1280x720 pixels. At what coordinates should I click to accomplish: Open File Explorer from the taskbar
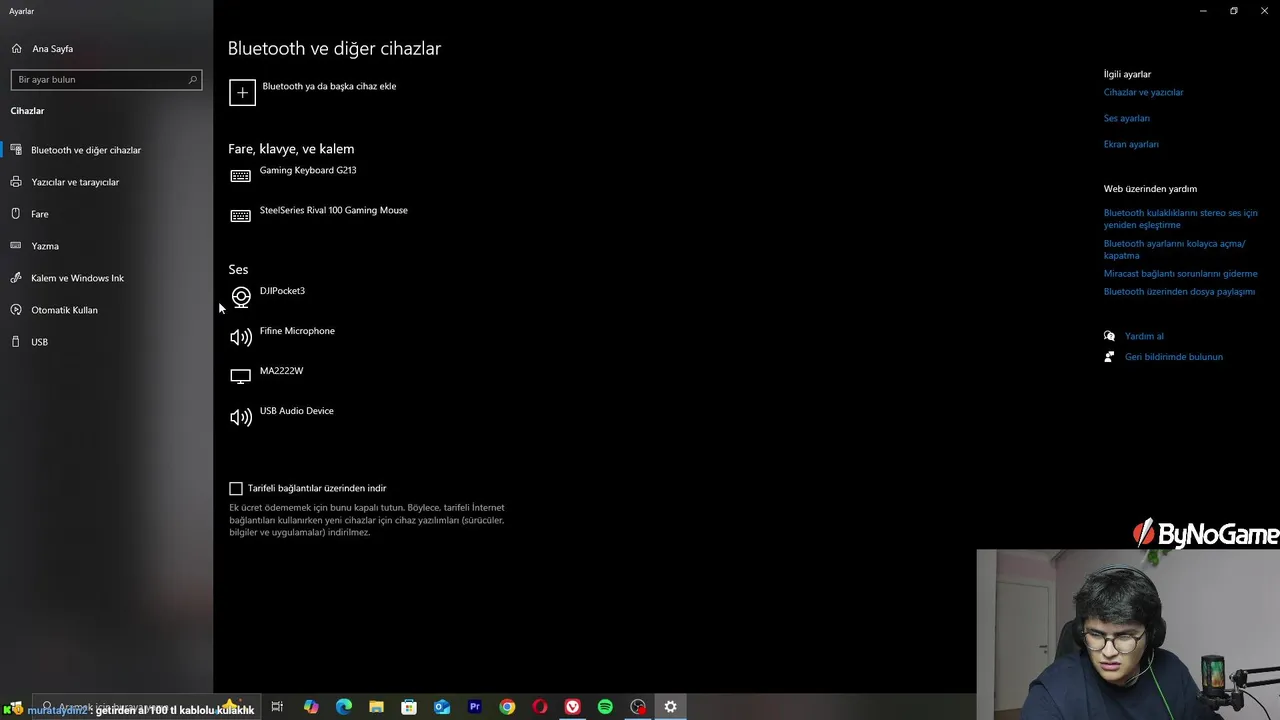tap(376, 707)
